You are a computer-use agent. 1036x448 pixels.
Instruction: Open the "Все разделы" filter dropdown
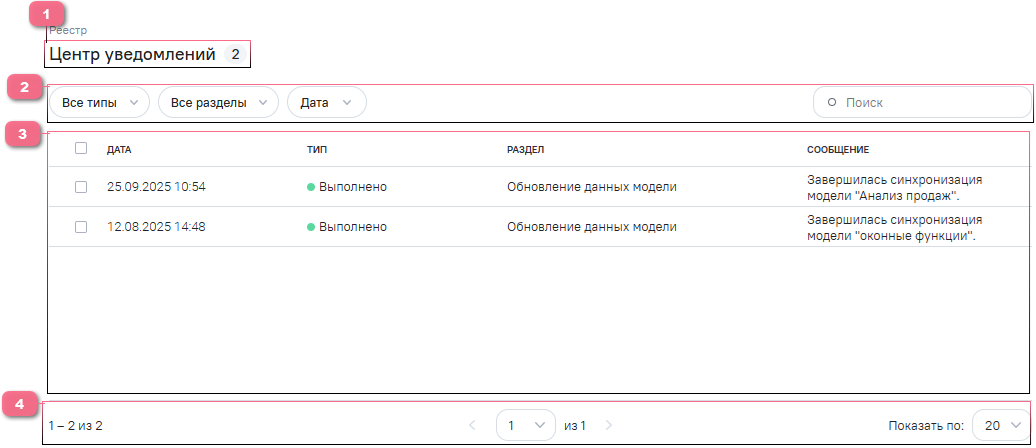[x=217, y=103]
